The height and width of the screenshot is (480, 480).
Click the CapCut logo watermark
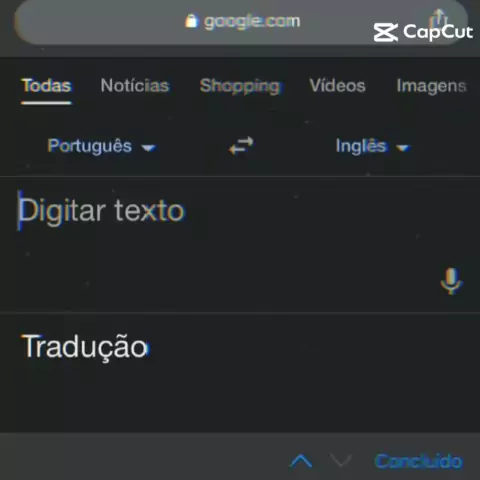[x=423, y=32]
